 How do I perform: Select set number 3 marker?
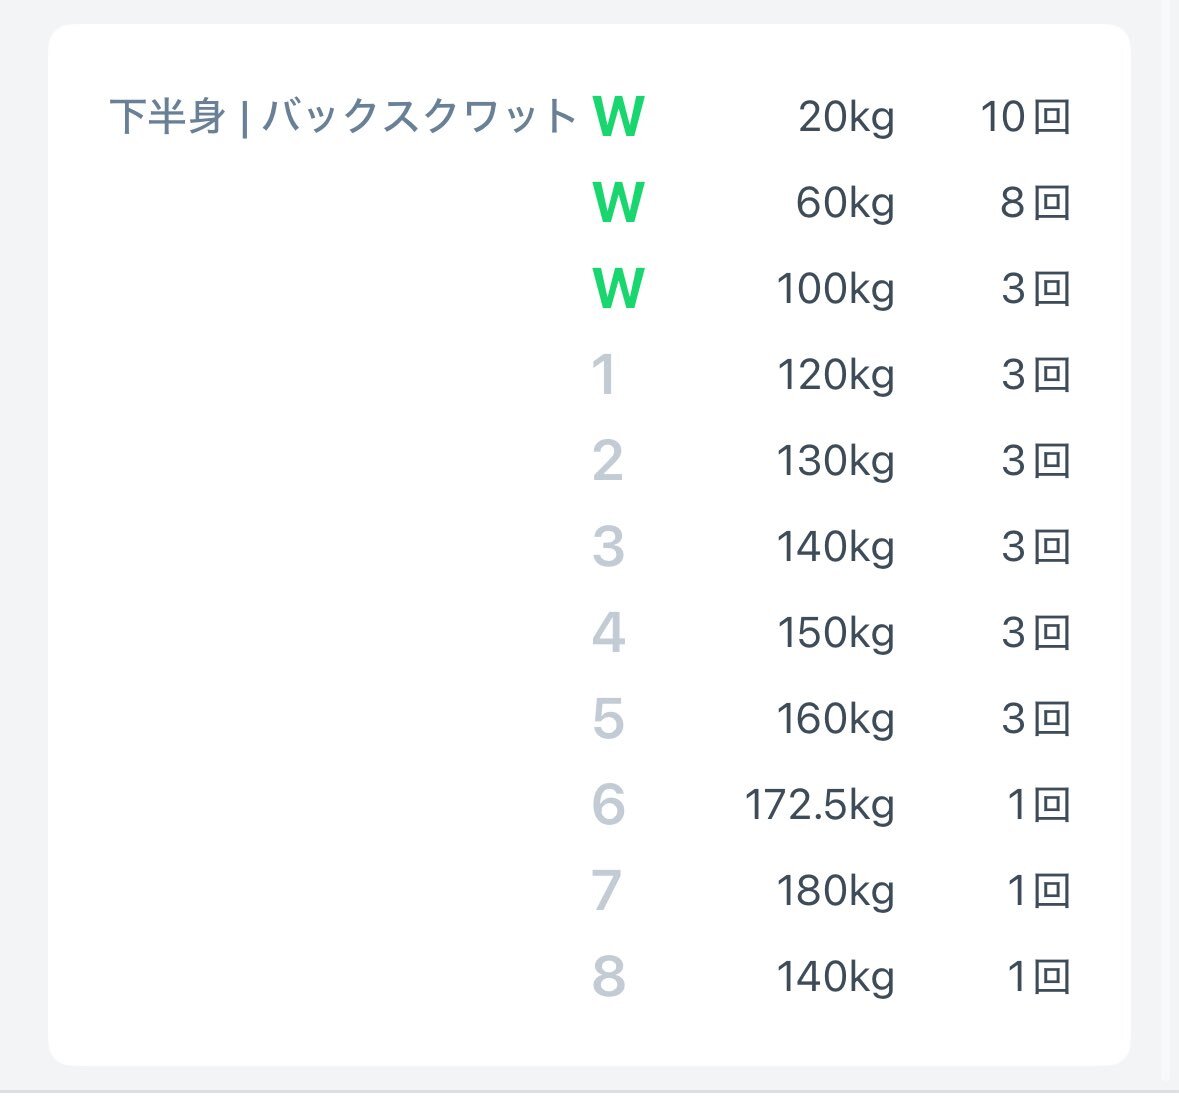[x=608, y=546]
